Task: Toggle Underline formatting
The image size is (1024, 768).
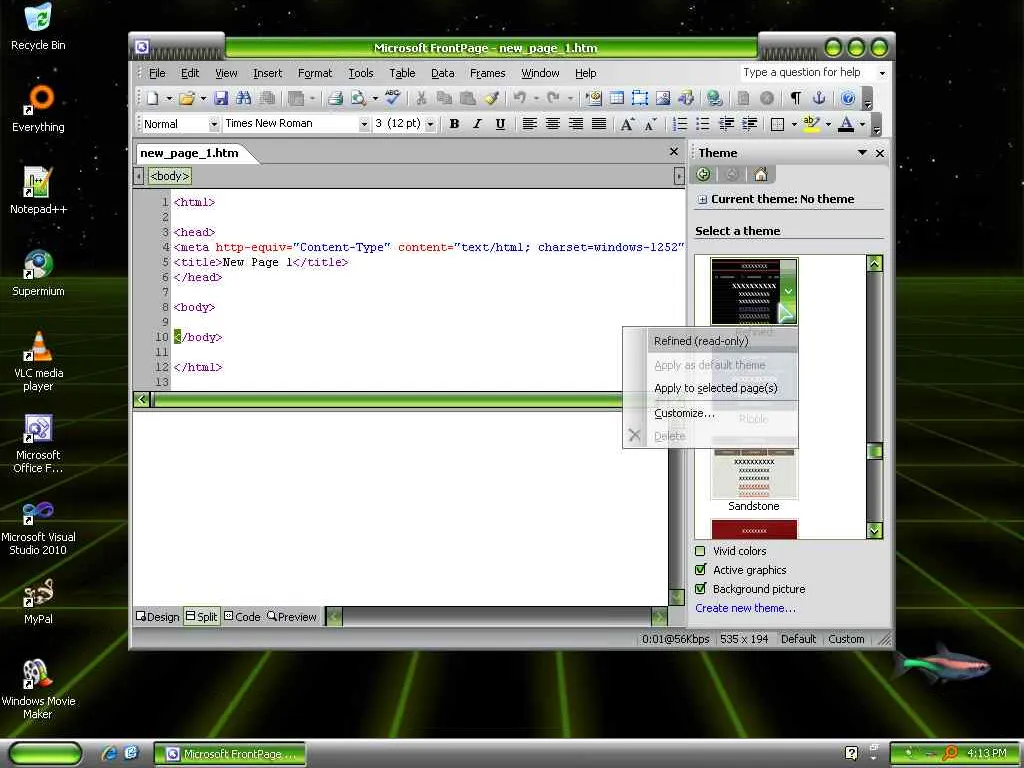Action: (500, 123)
